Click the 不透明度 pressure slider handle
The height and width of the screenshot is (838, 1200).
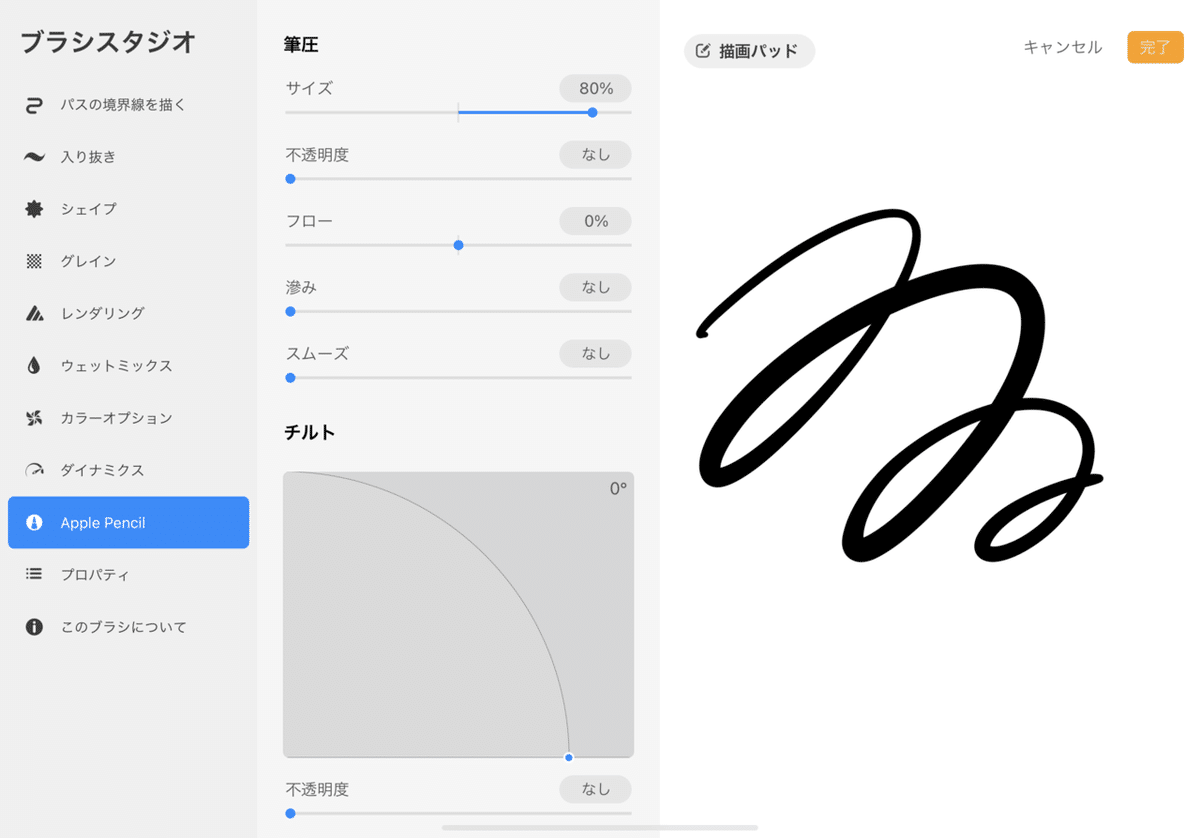(290, 178)
